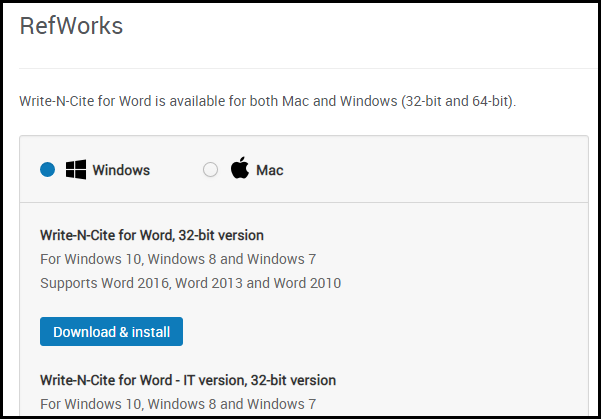Viewport: 601px width, 419px height.
Task: Click Windows compatibility line under IT version heading
Action: coord(178,404)
